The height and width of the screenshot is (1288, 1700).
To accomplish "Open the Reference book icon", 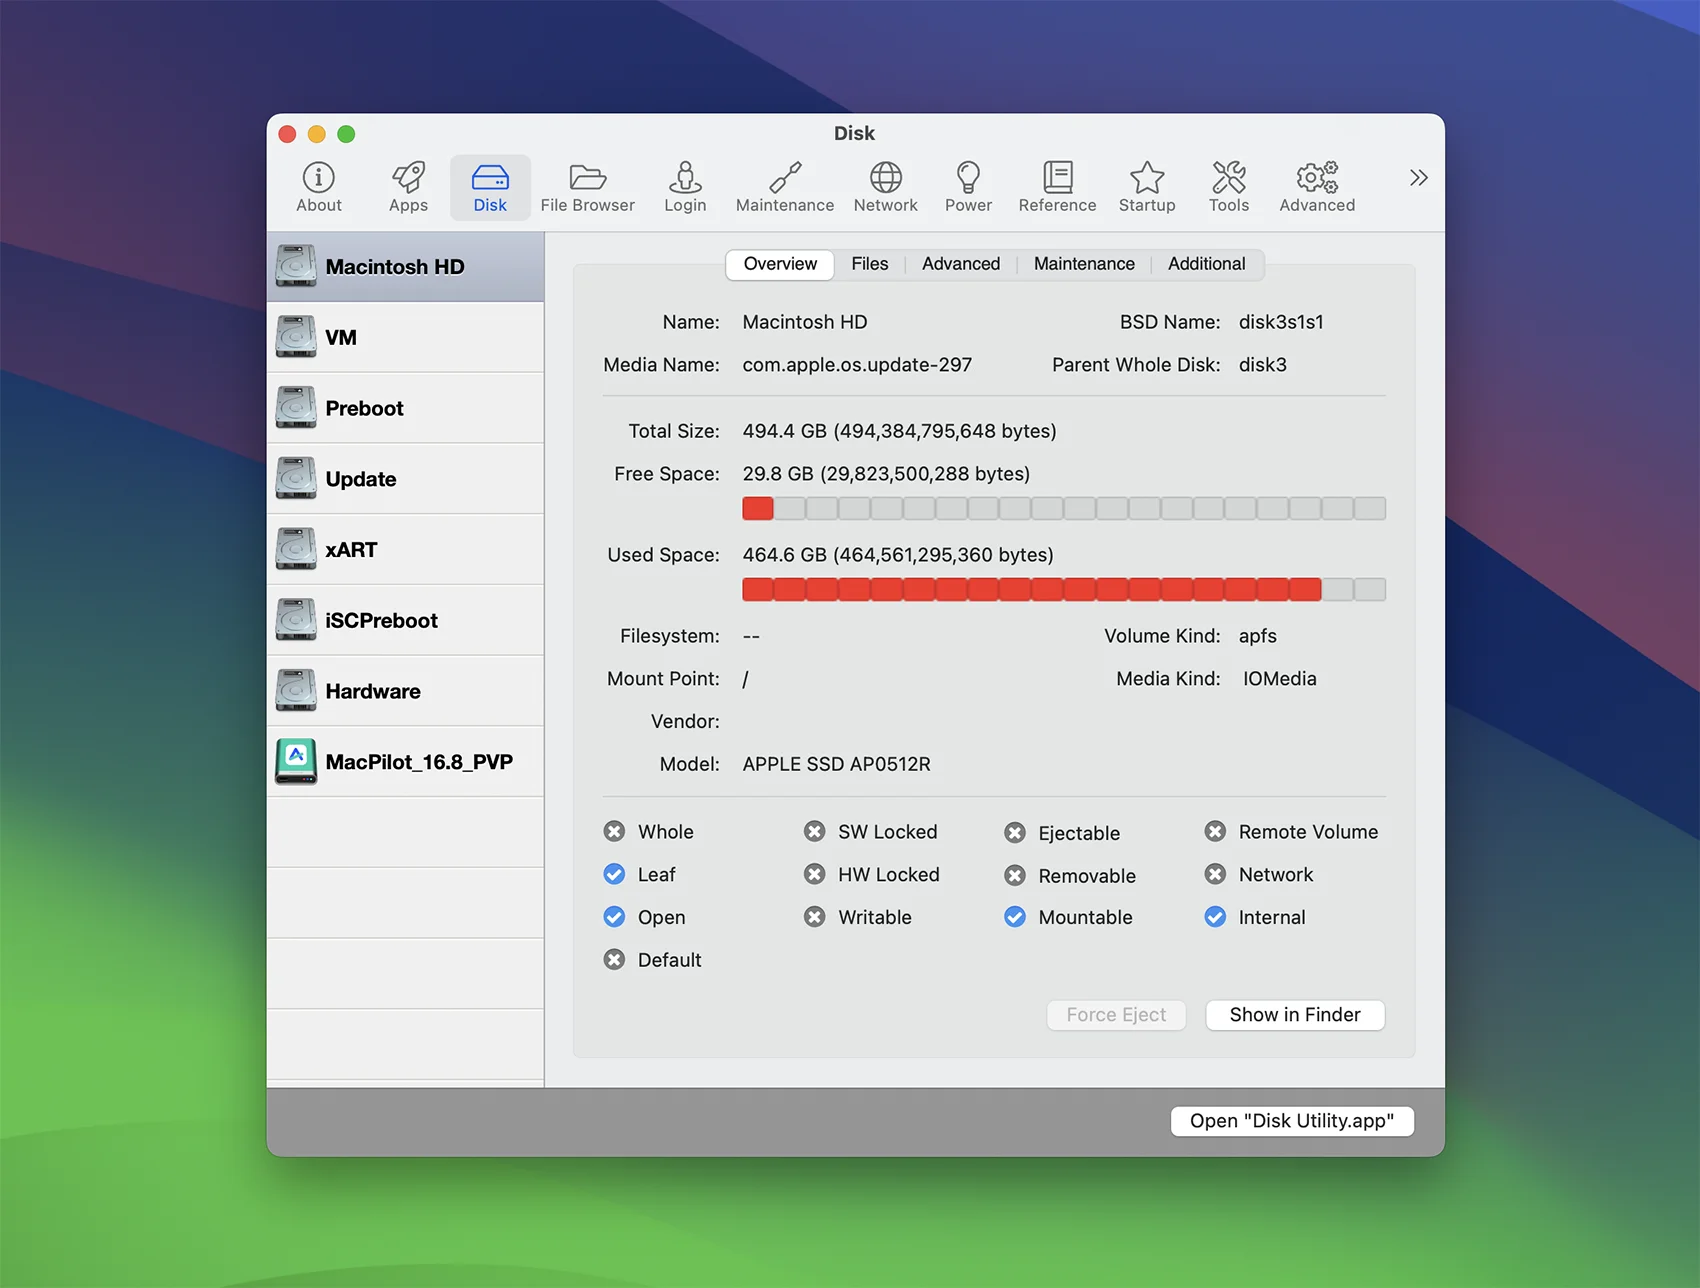I will coord(1057,187).
